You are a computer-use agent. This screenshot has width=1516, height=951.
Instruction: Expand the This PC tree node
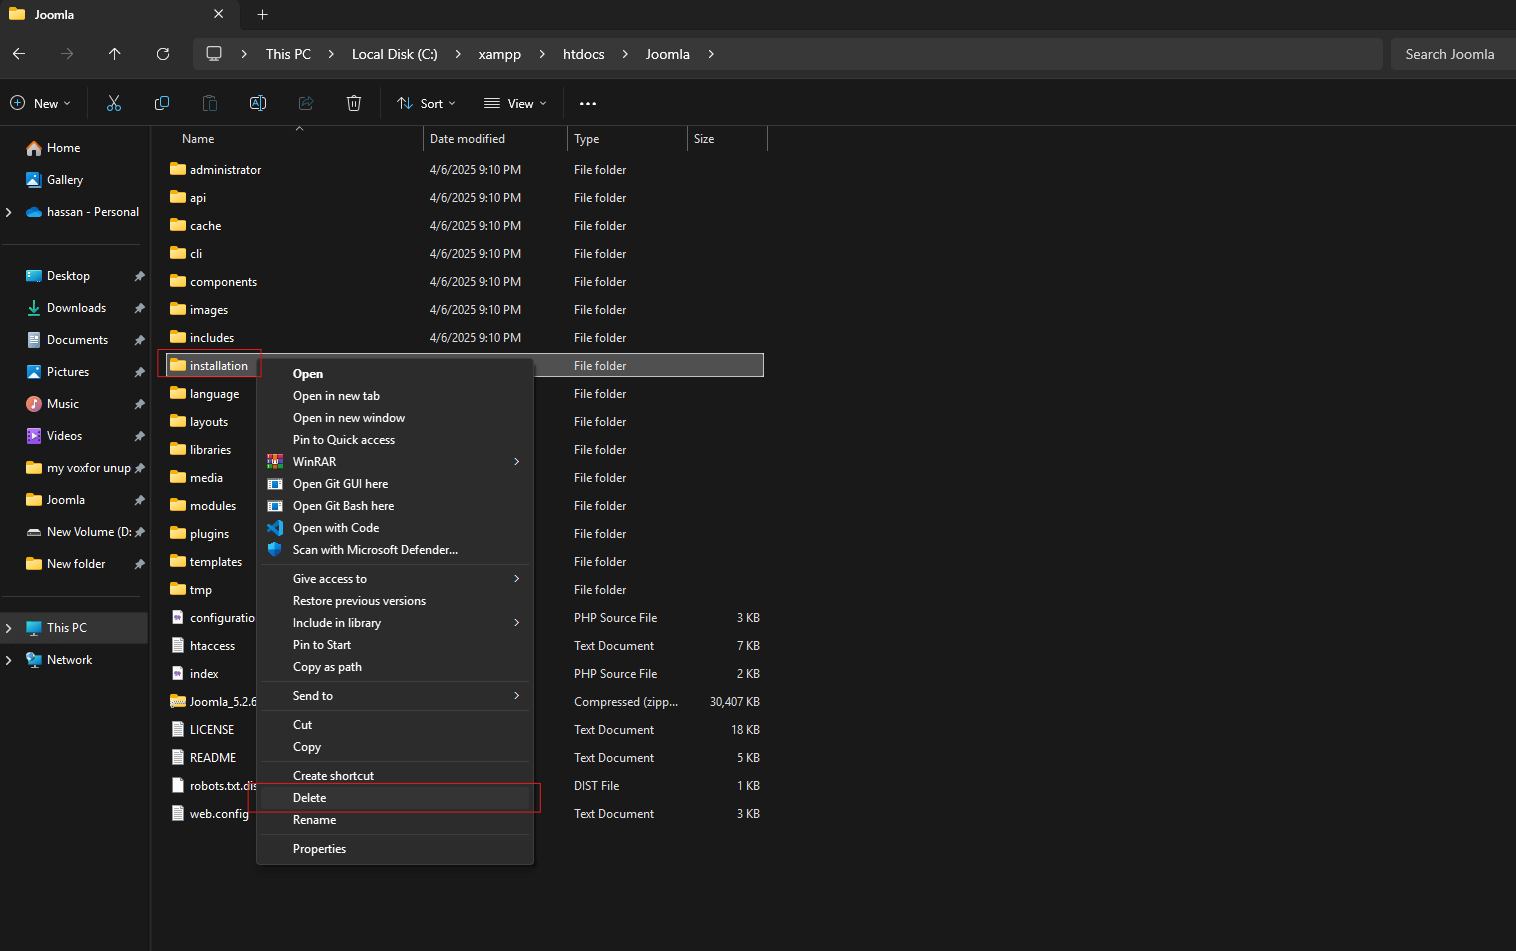coord(9,628)
